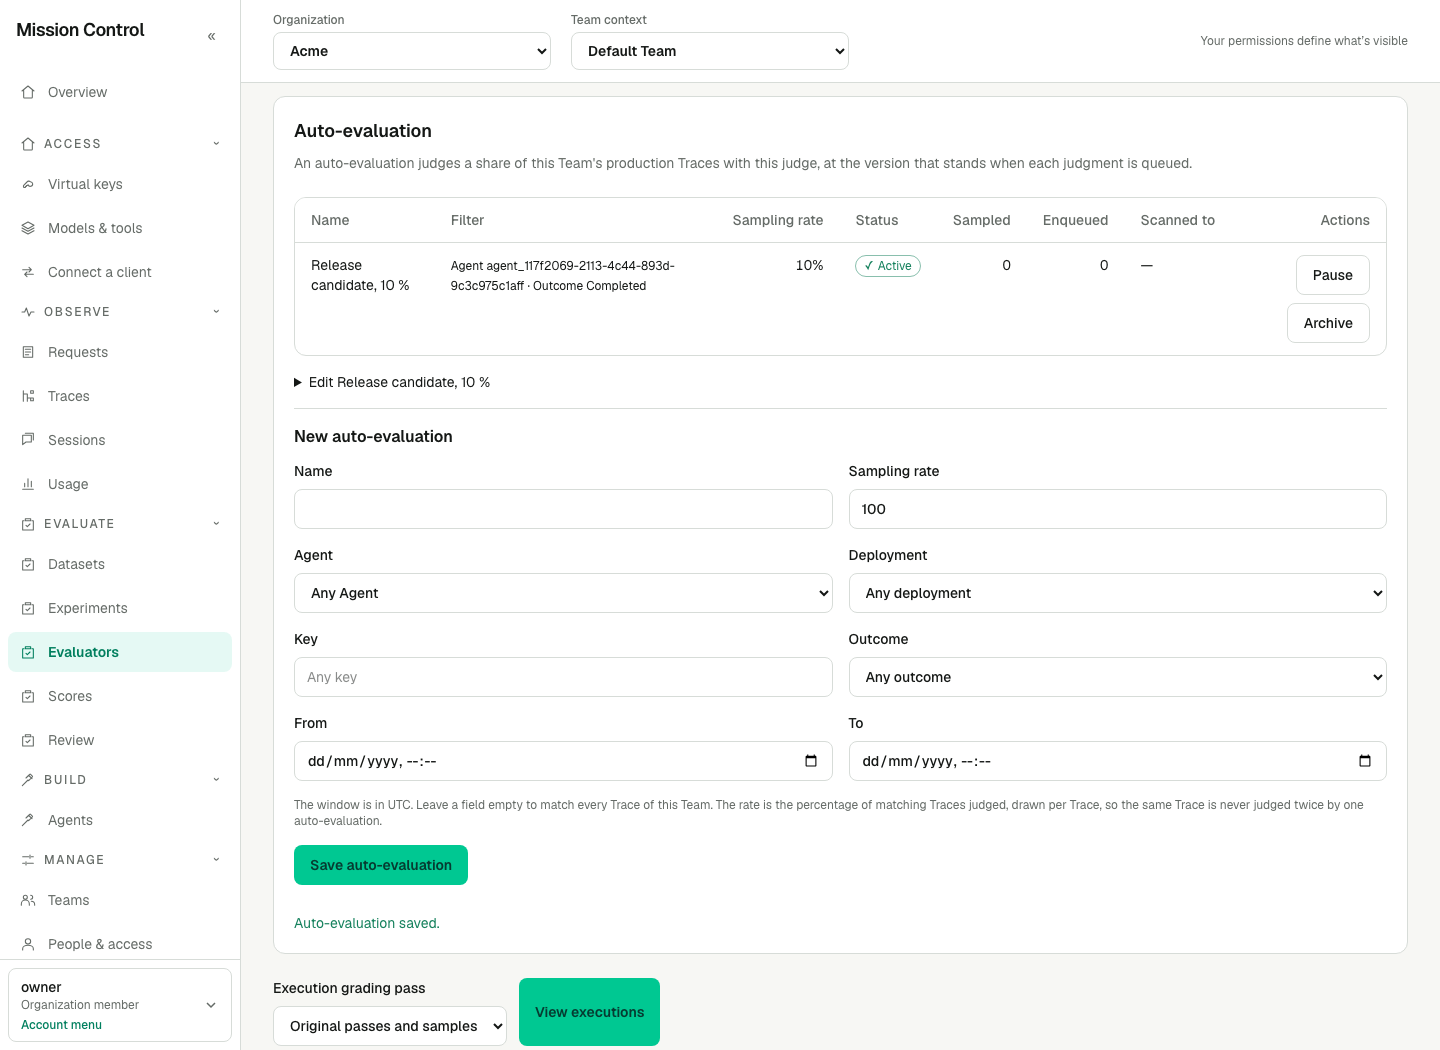The height and width of the screenshot is (1050, 1440).
Task: Click the Sessions chat icon
Action: [28, 440]
